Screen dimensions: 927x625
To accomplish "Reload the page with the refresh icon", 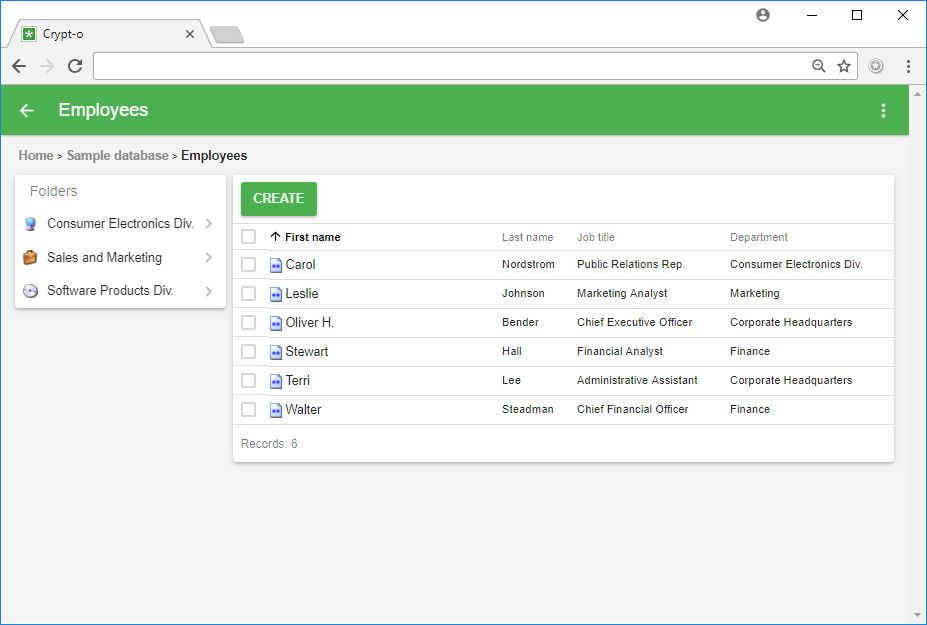I will coord(75,66).
